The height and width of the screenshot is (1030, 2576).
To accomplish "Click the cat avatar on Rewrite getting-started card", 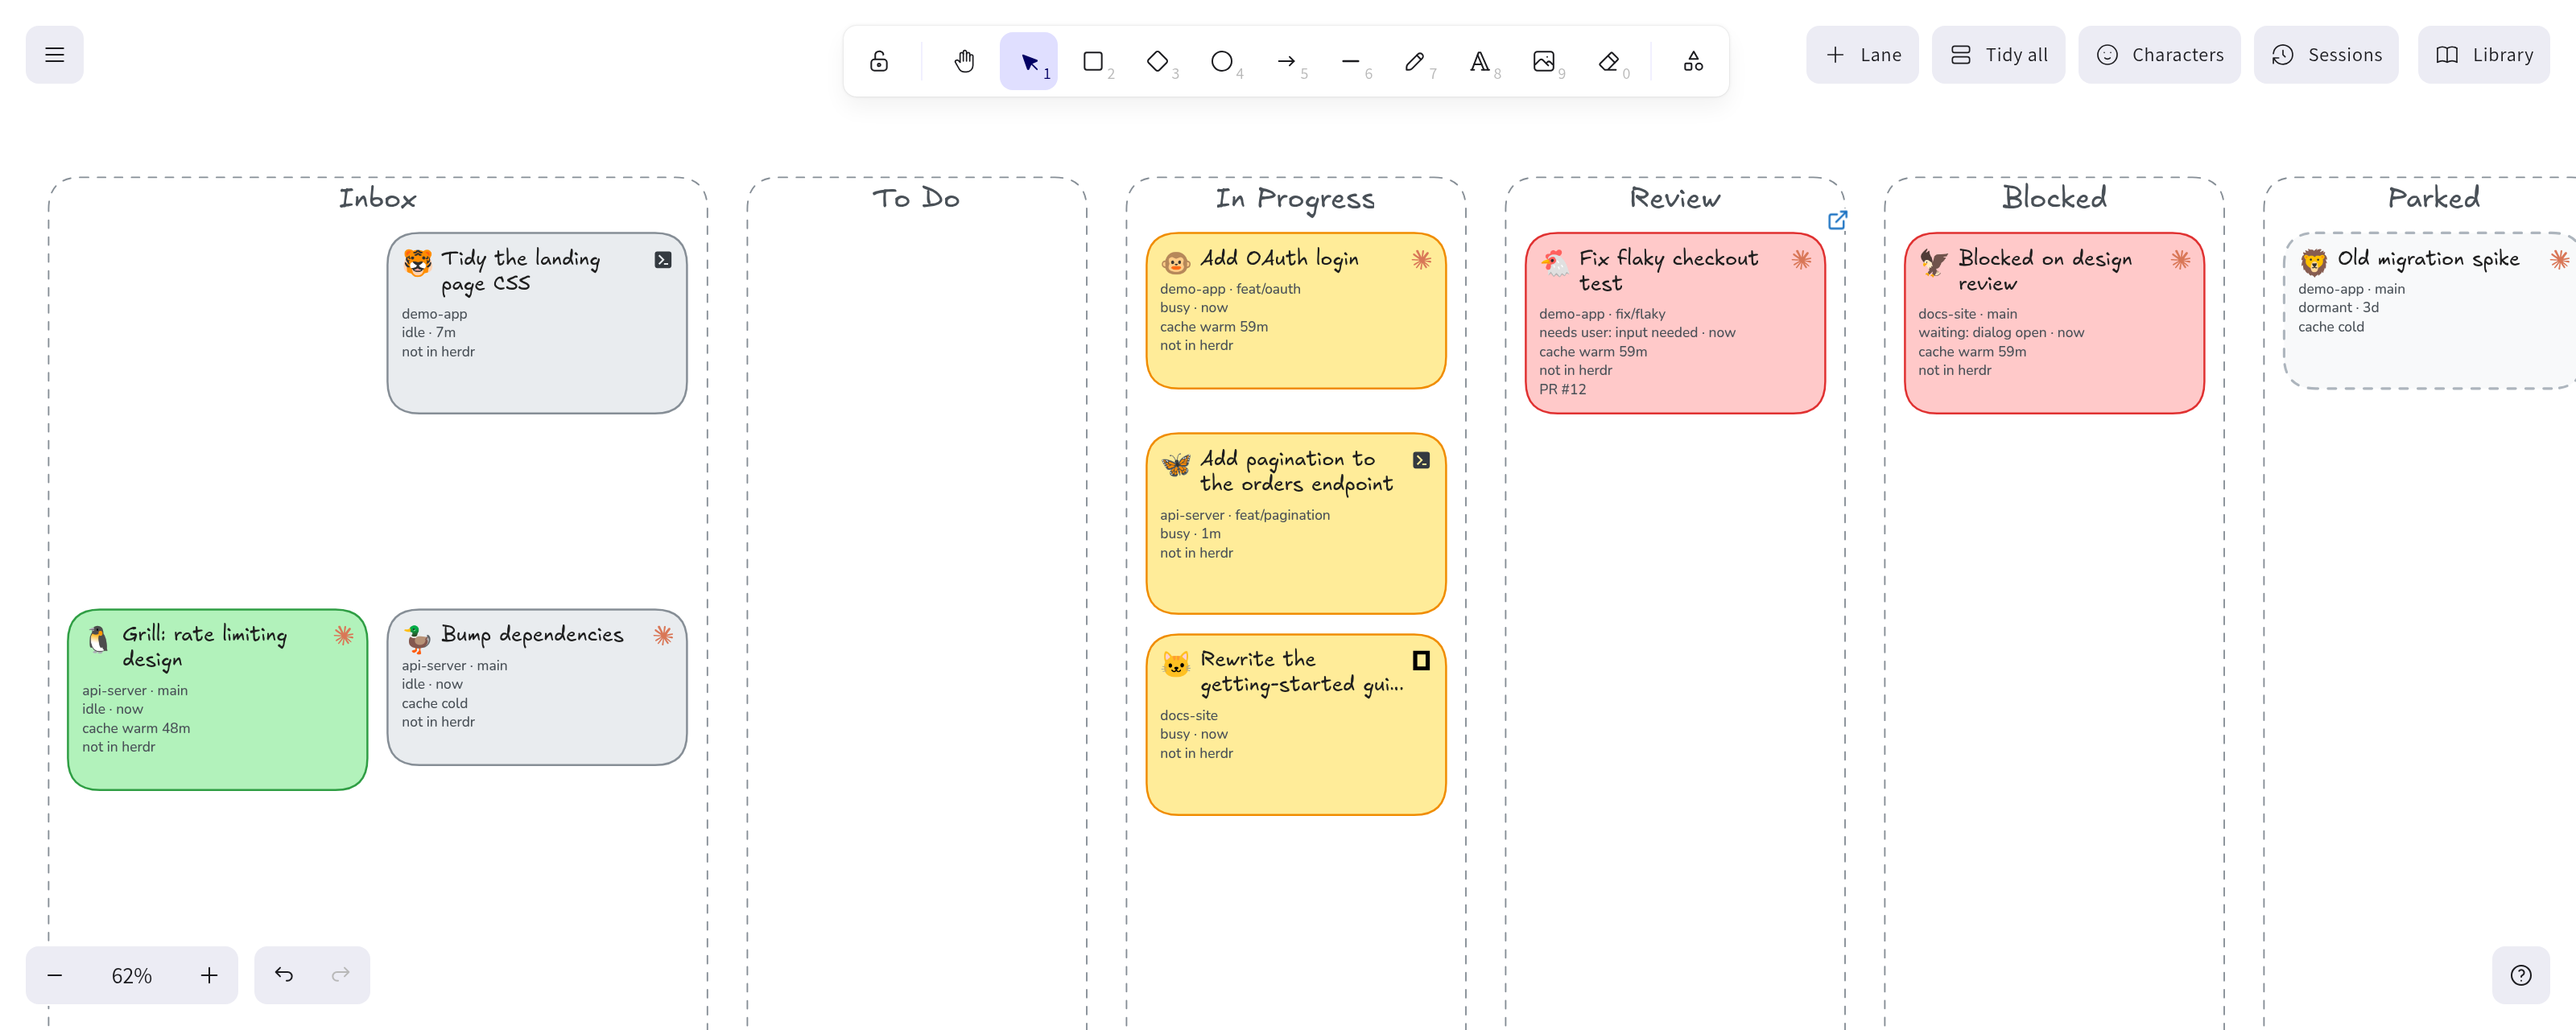I will [1175, 663].
